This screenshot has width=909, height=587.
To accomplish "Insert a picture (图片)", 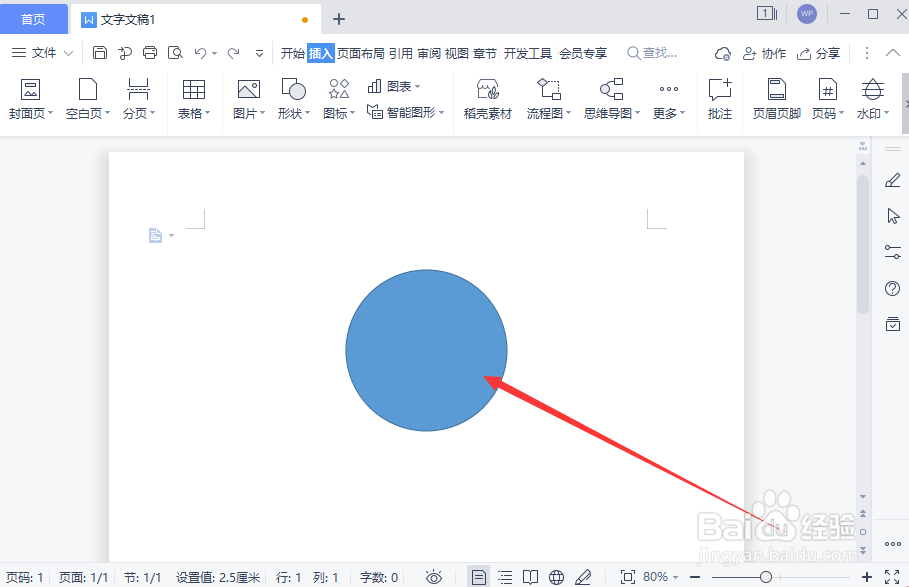I will pyautogui.click(x=249, y=99).
